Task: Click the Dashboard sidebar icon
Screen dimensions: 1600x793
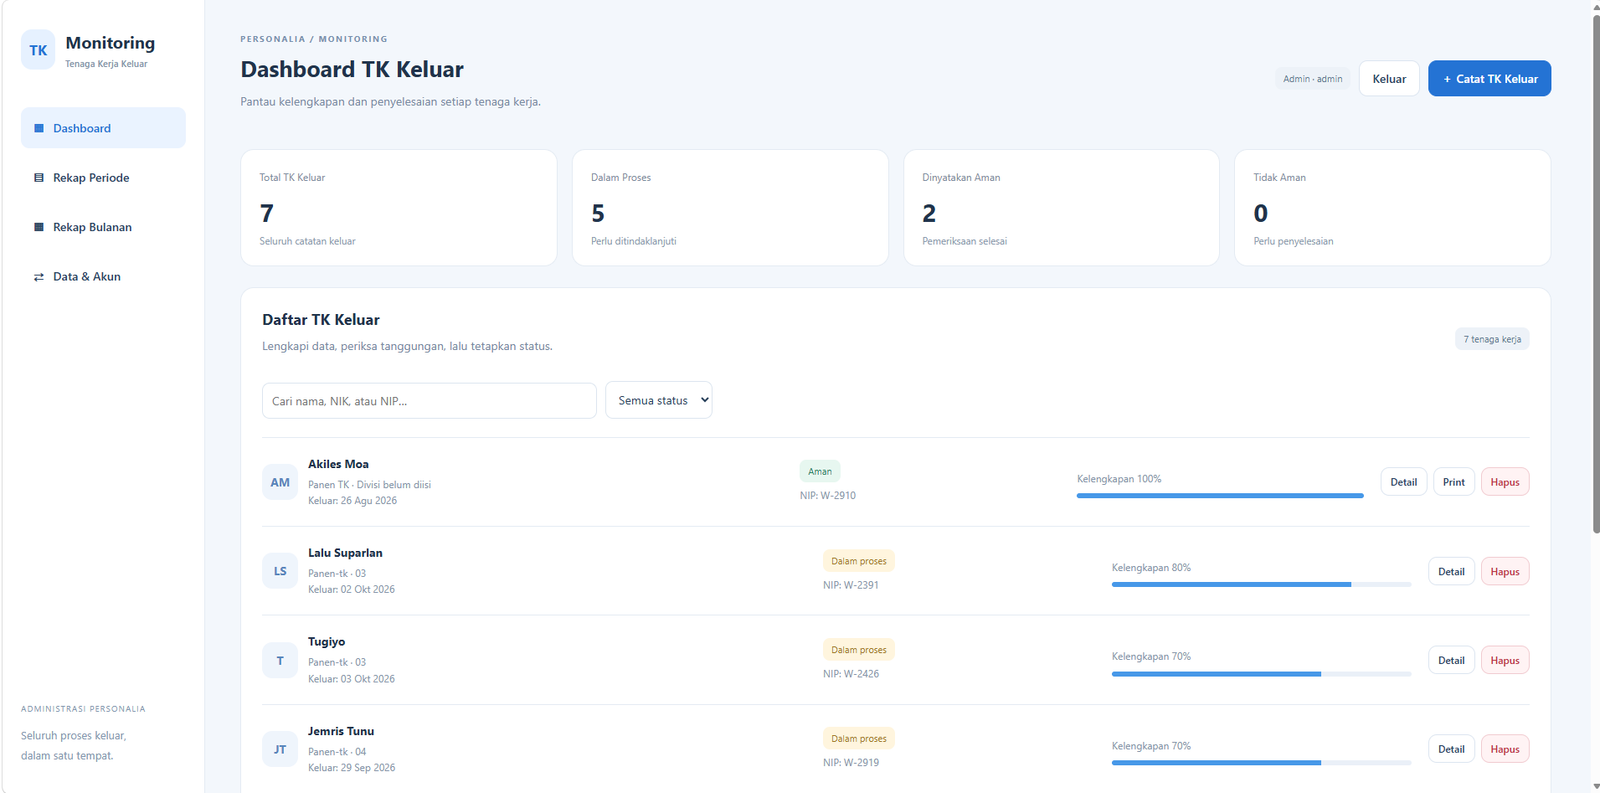Action: 39,128
